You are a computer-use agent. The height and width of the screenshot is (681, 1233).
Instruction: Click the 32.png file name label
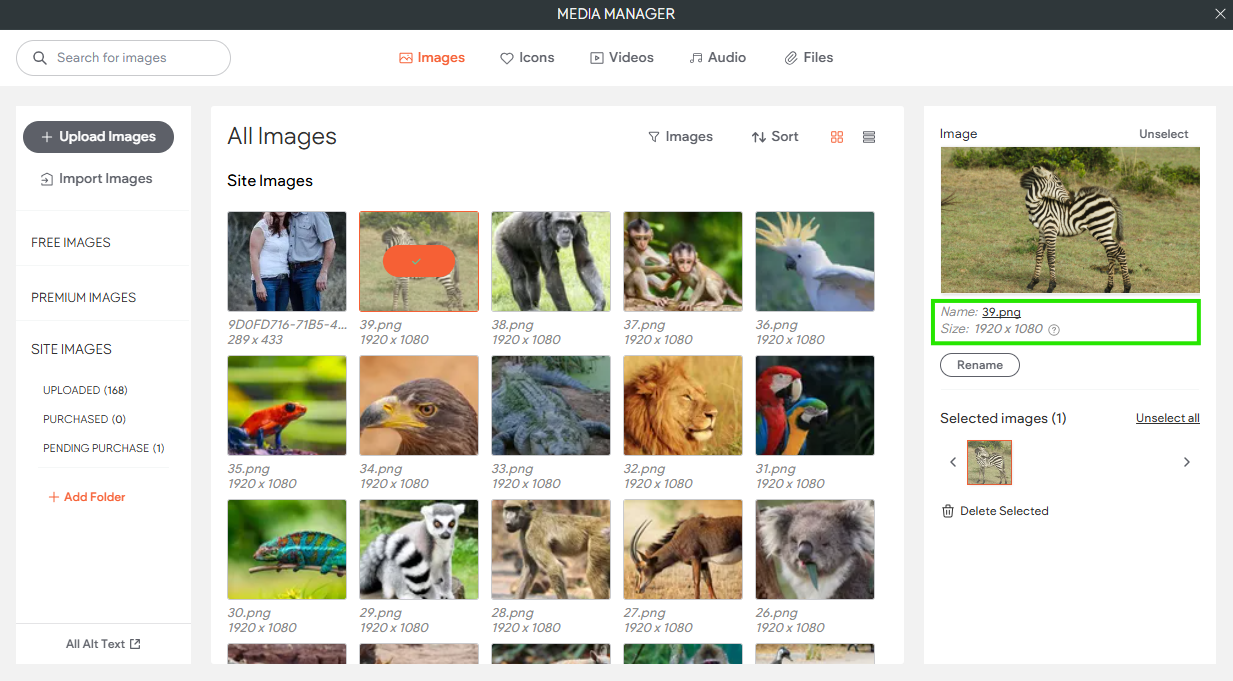coord(645,469)
